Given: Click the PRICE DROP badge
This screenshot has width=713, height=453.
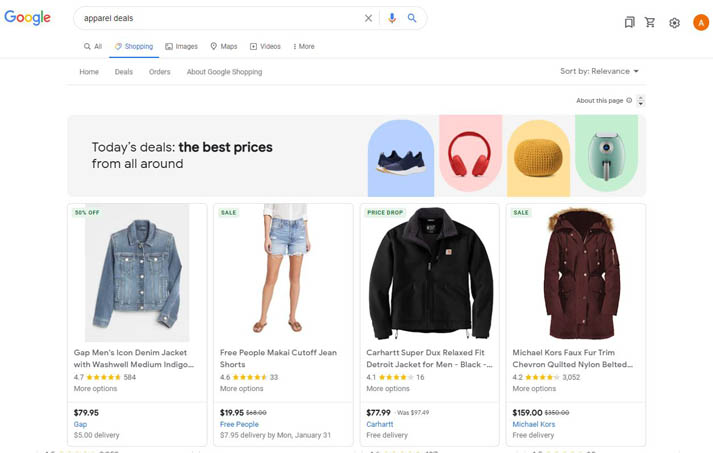Looking at the screenshot, I should (385, 212).
